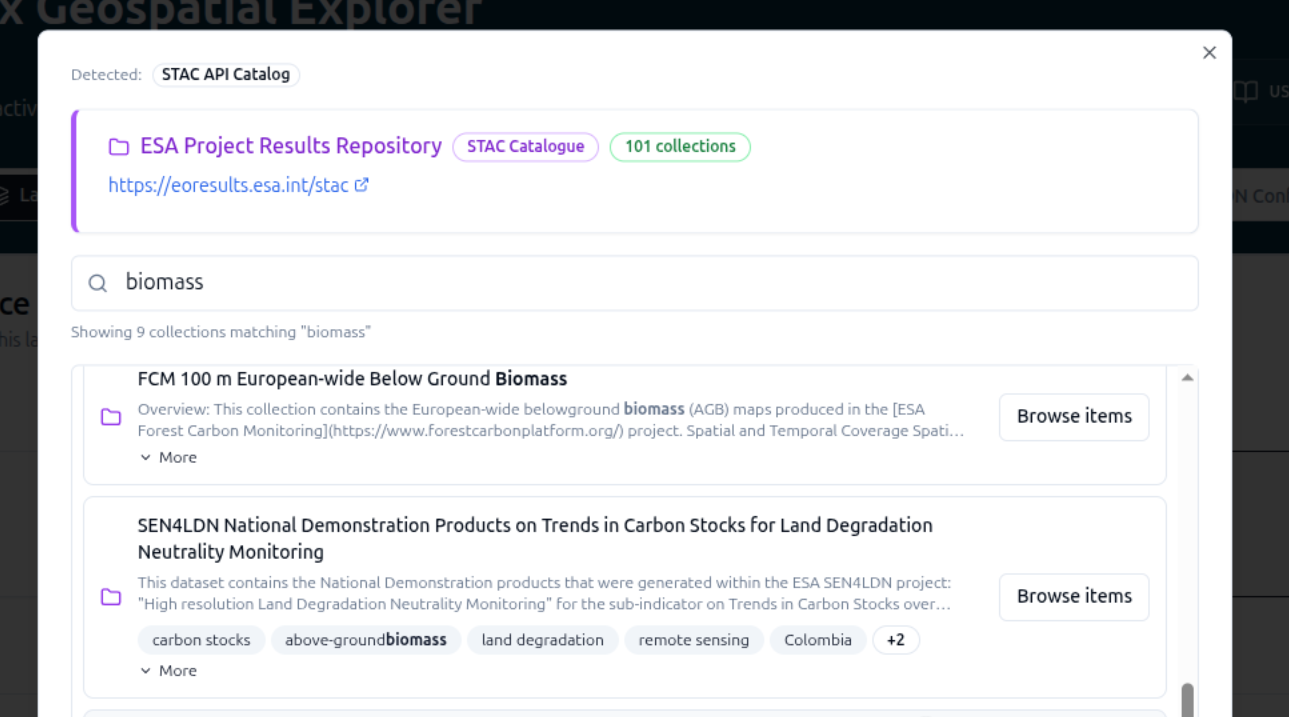Open the eoresults.esa.int/stac link

(228, 185)
